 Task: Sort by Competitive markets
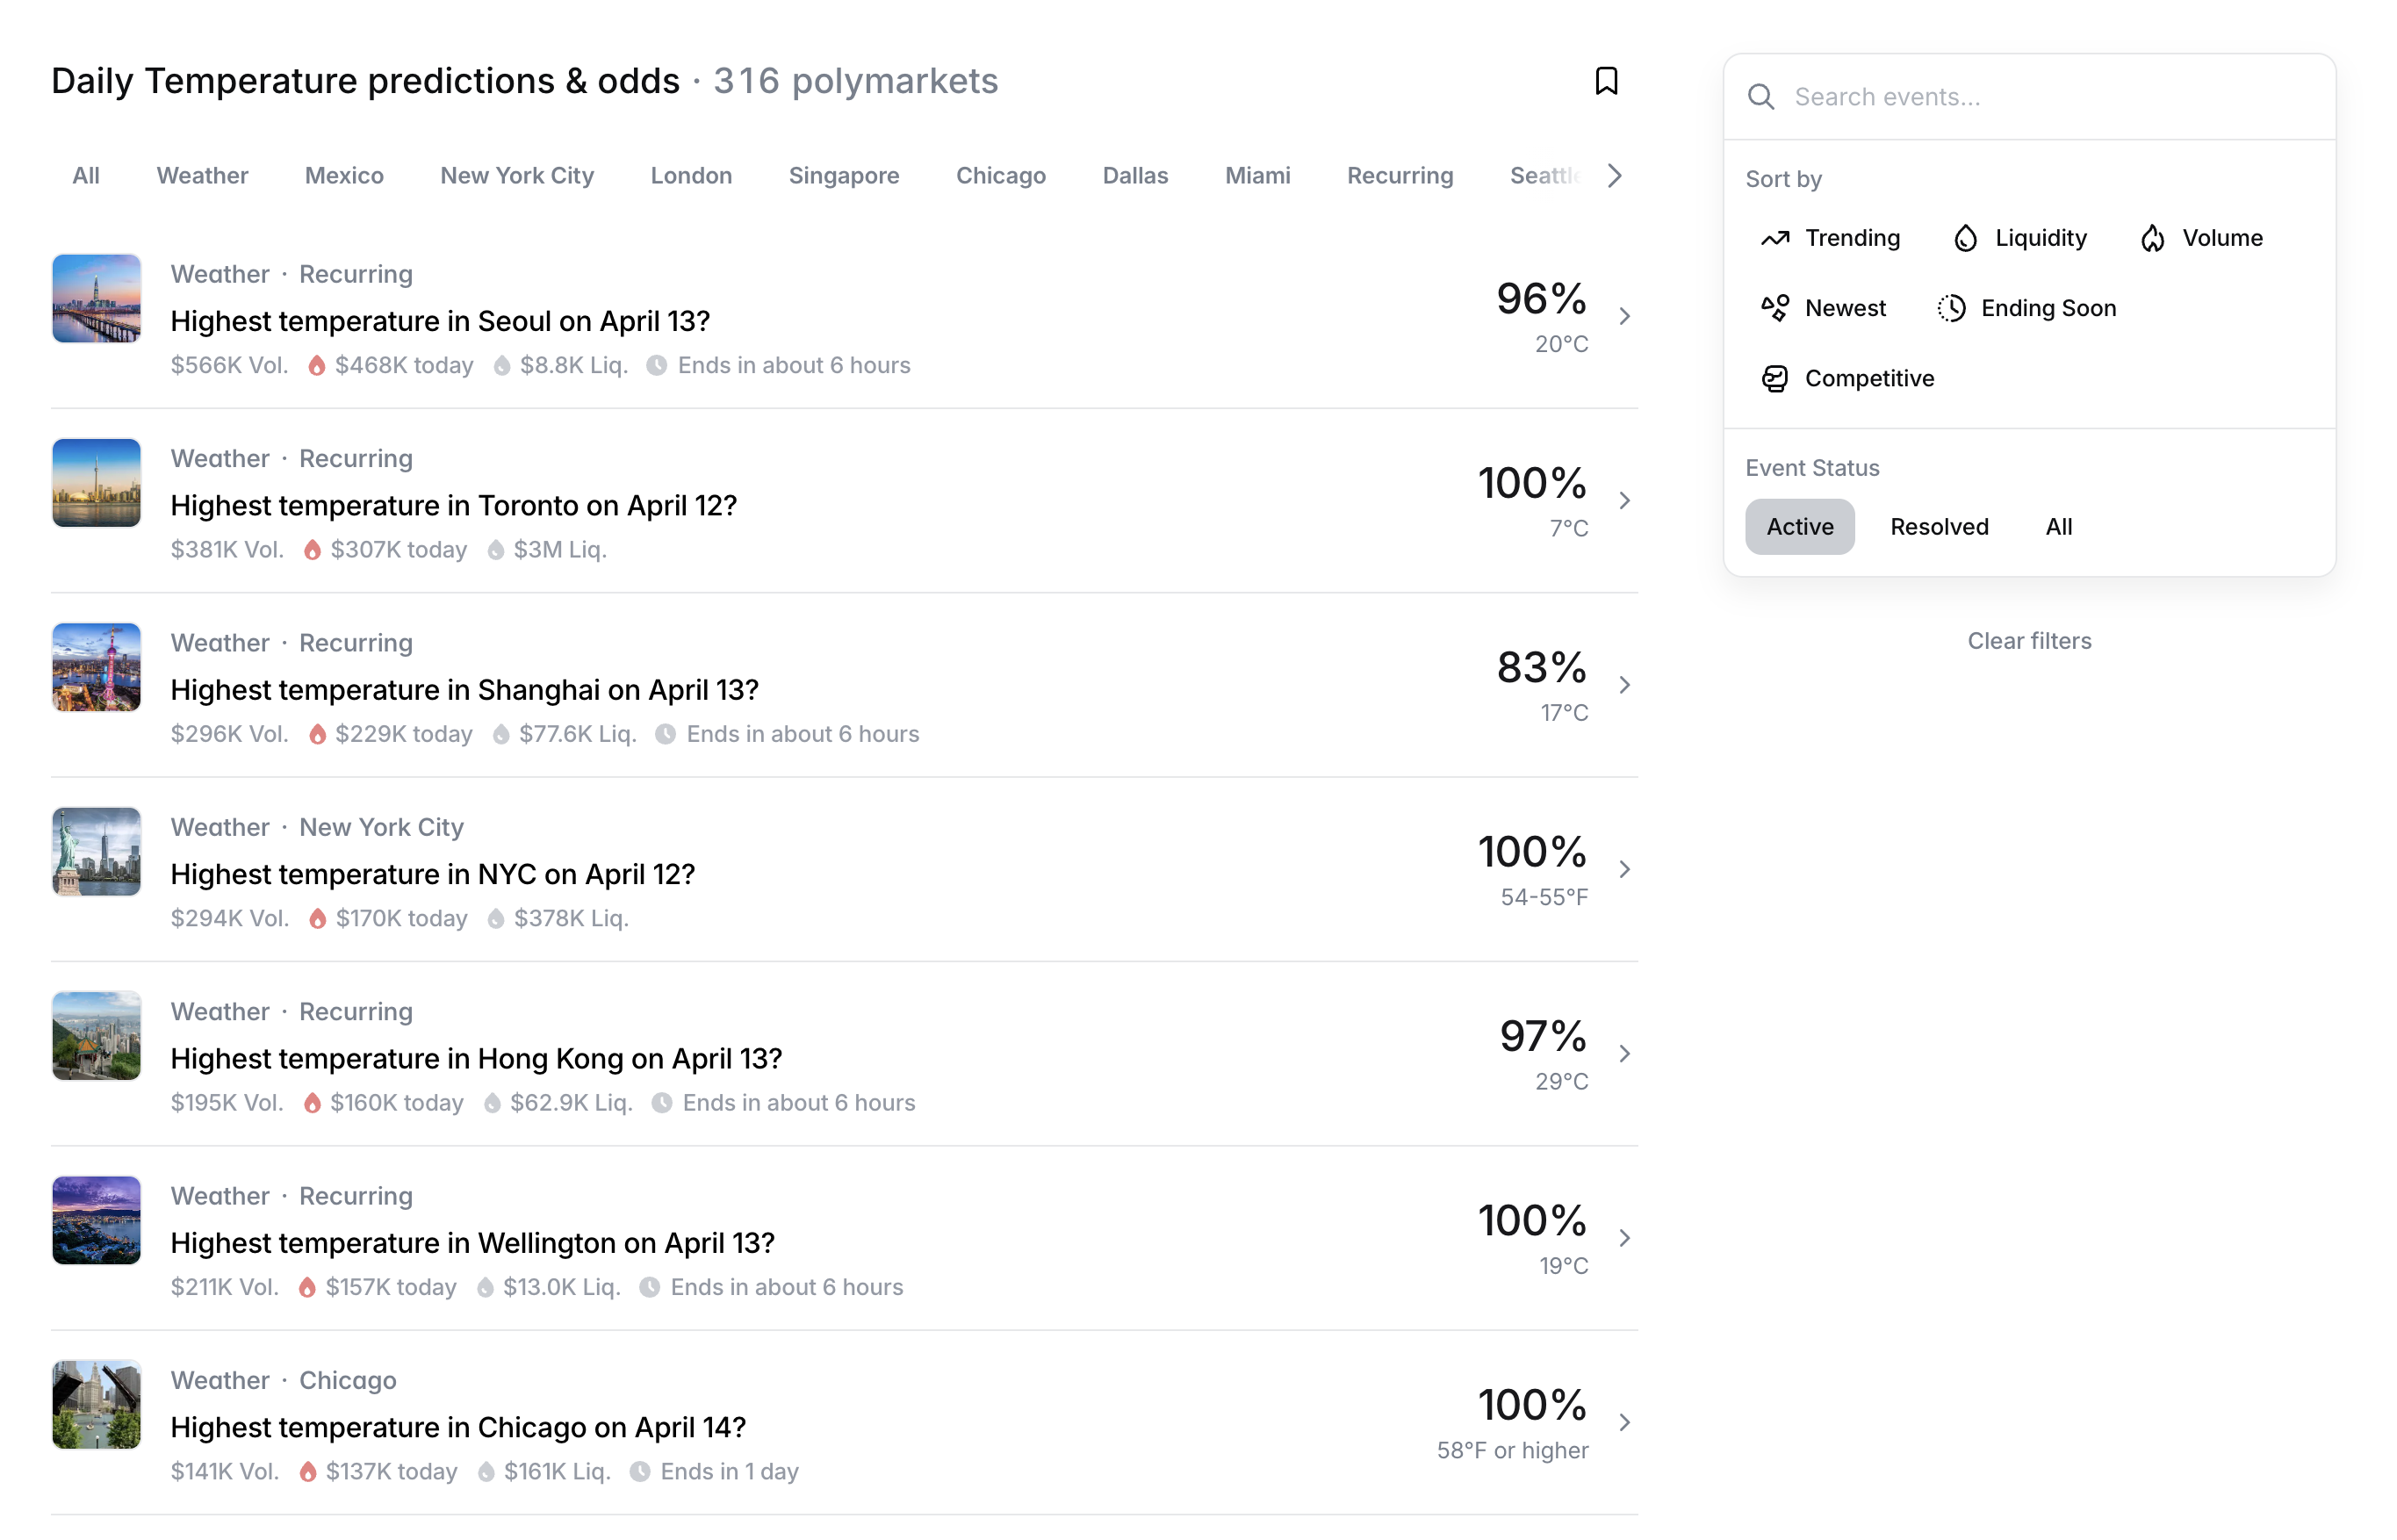pos(1847,378)
